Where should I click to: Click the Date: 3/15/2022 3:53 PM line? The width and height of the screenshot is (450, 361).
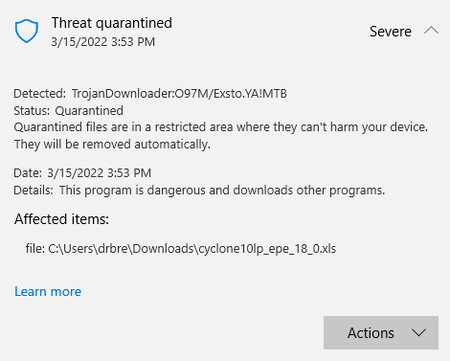[x=82, y=173]
